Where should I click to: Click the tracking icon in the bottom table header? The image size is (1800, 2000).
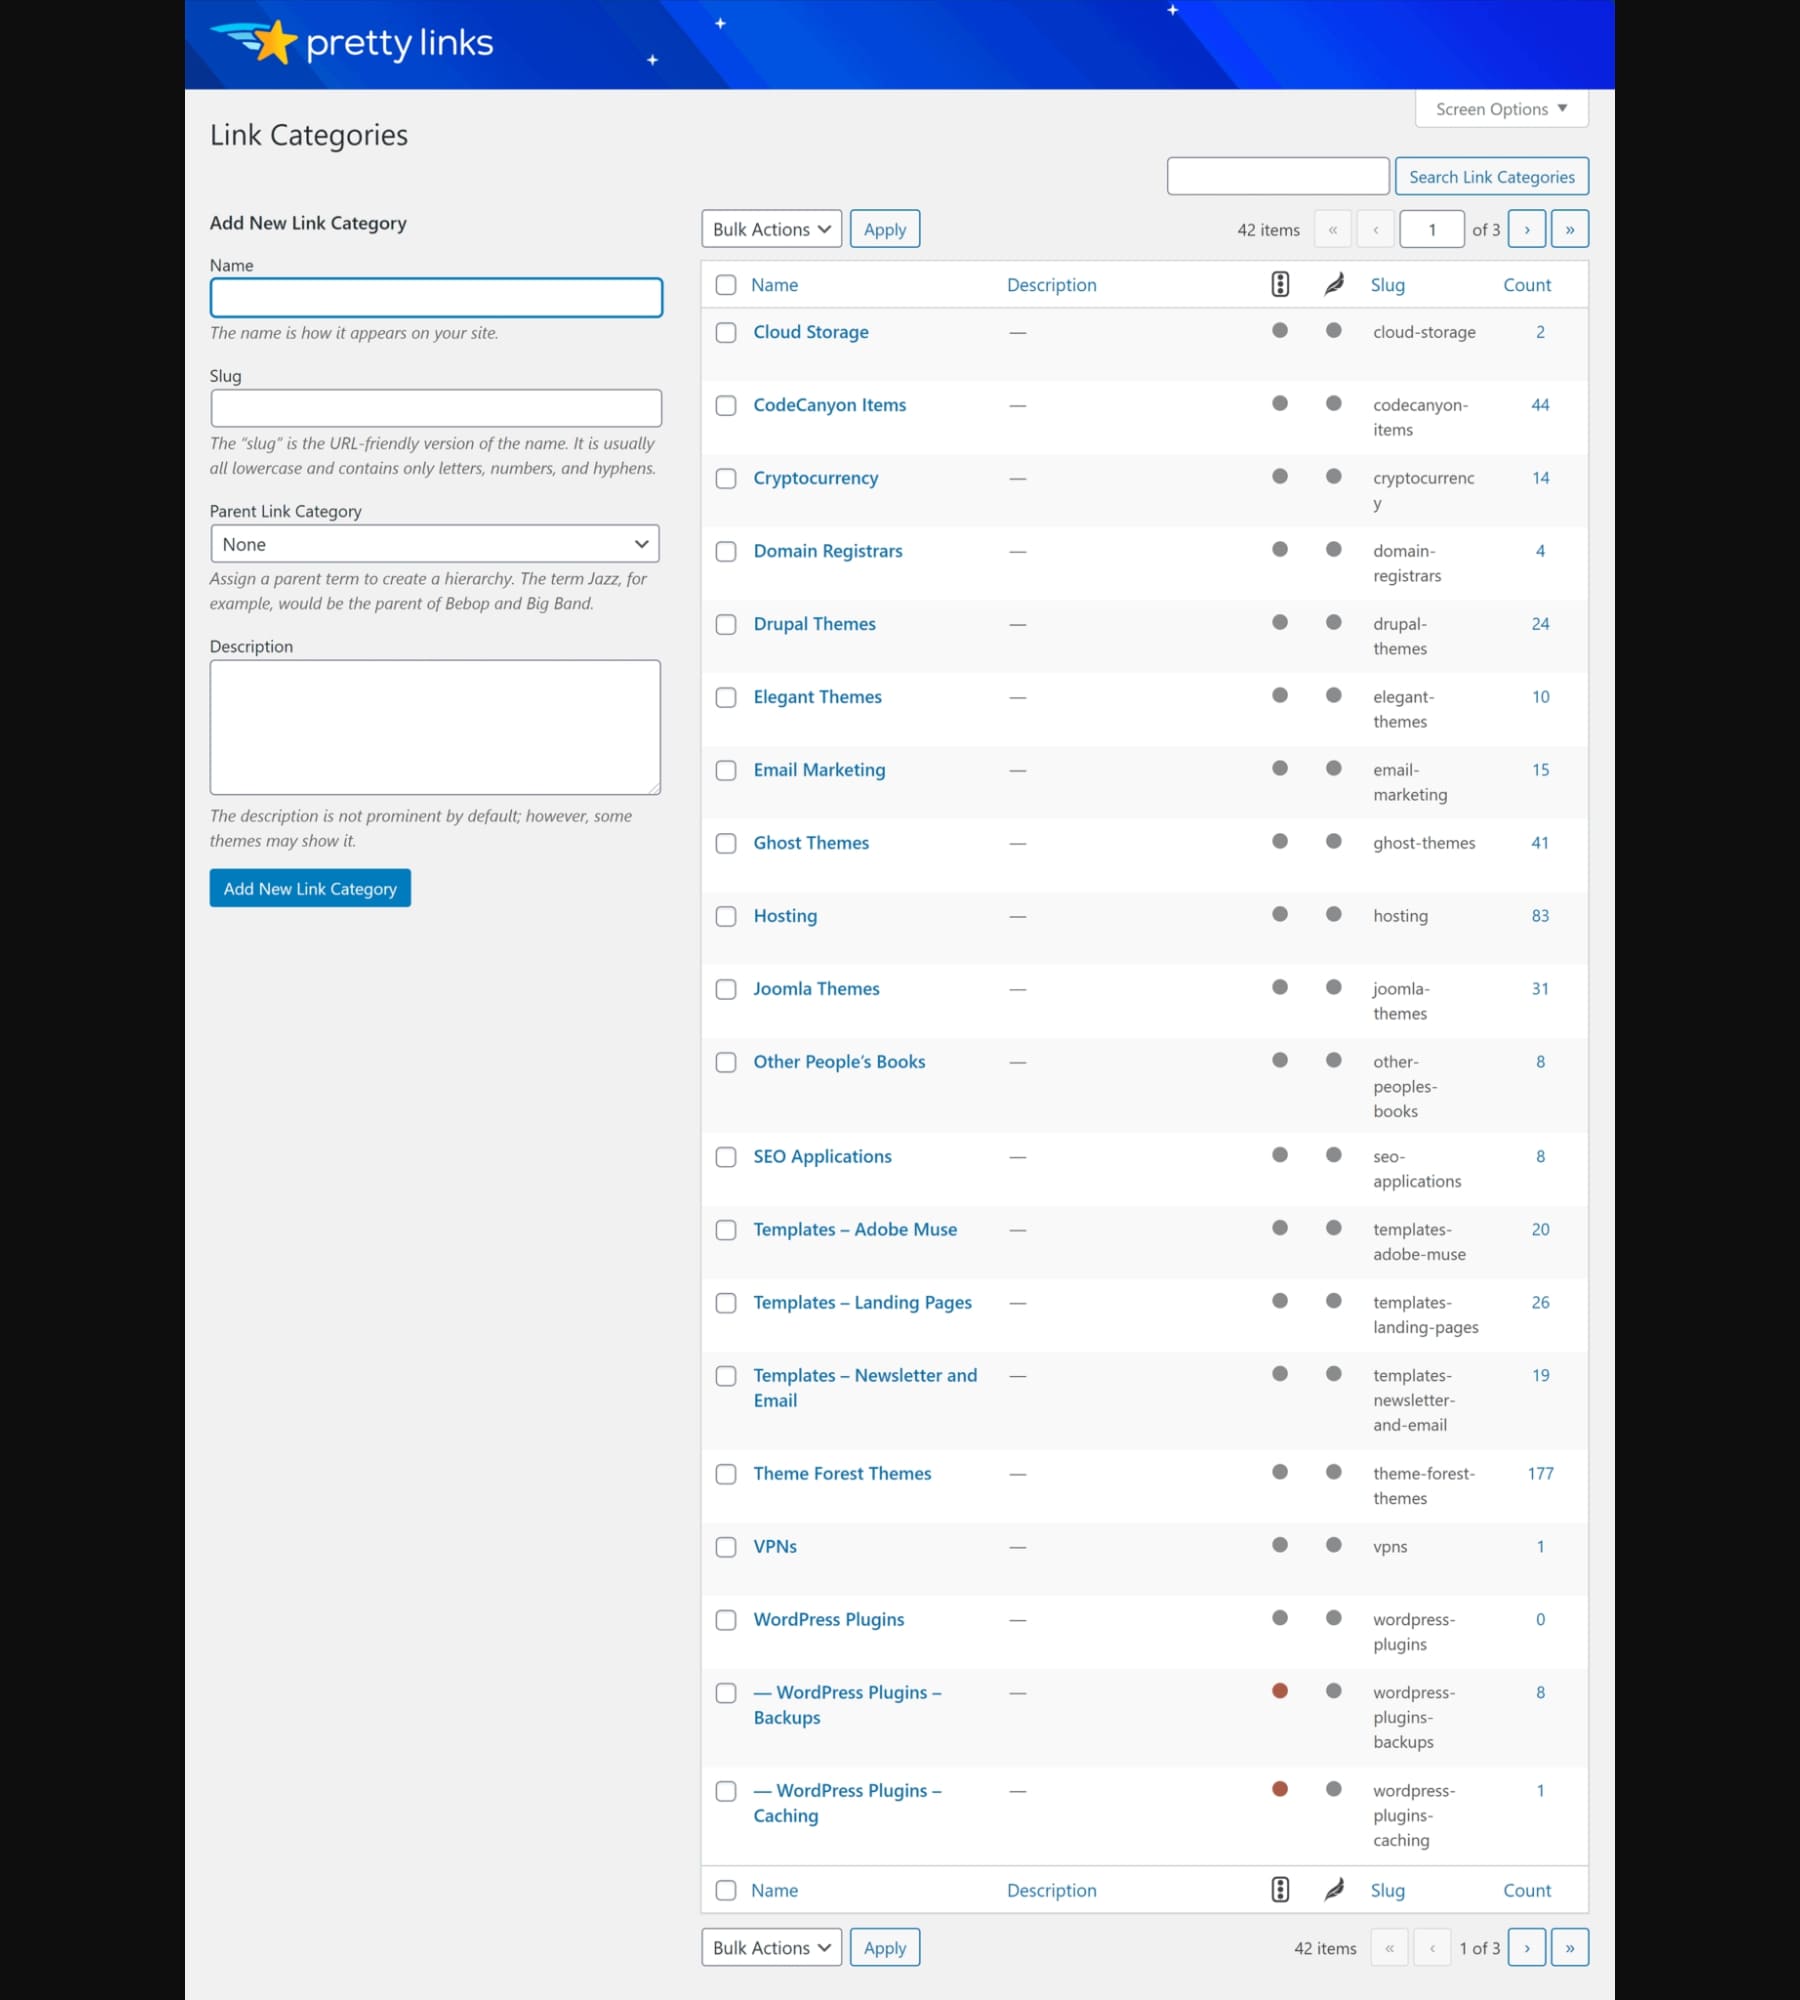(x=1280, y=1890)
